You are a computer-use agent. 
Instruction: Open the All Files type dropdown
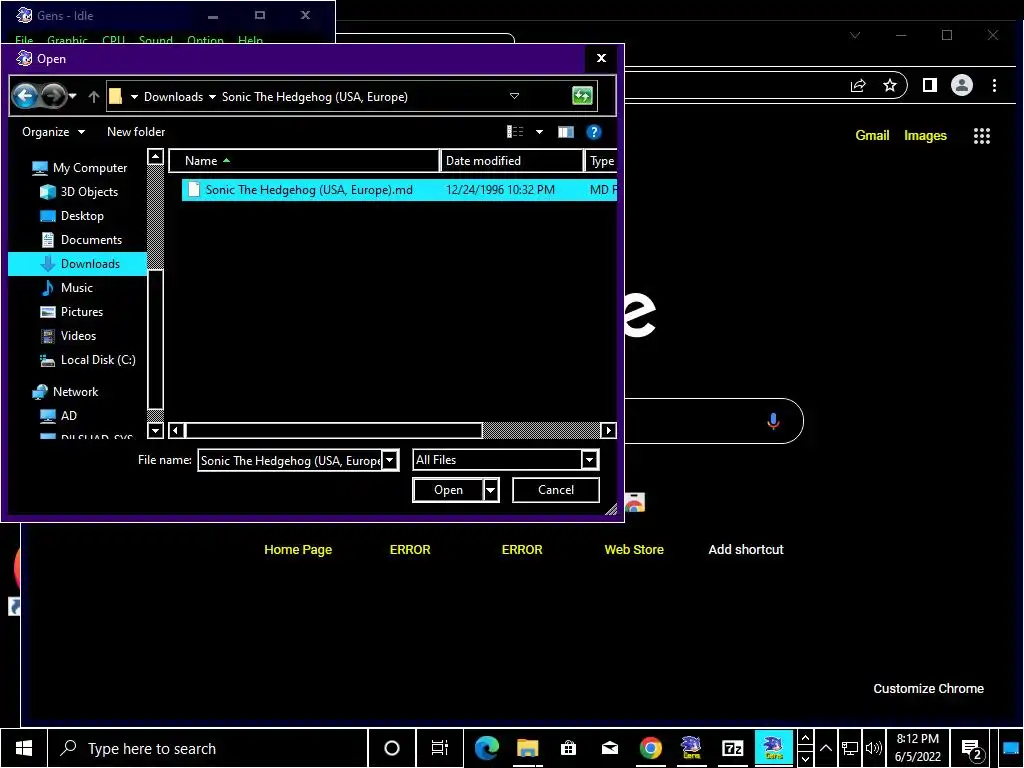tap(505, 460)
